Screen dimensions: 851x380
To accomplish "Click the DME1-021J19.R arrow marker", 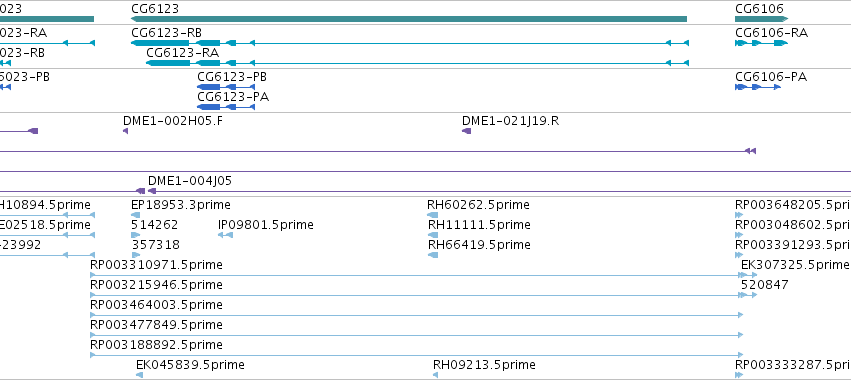I will point(466,131).
